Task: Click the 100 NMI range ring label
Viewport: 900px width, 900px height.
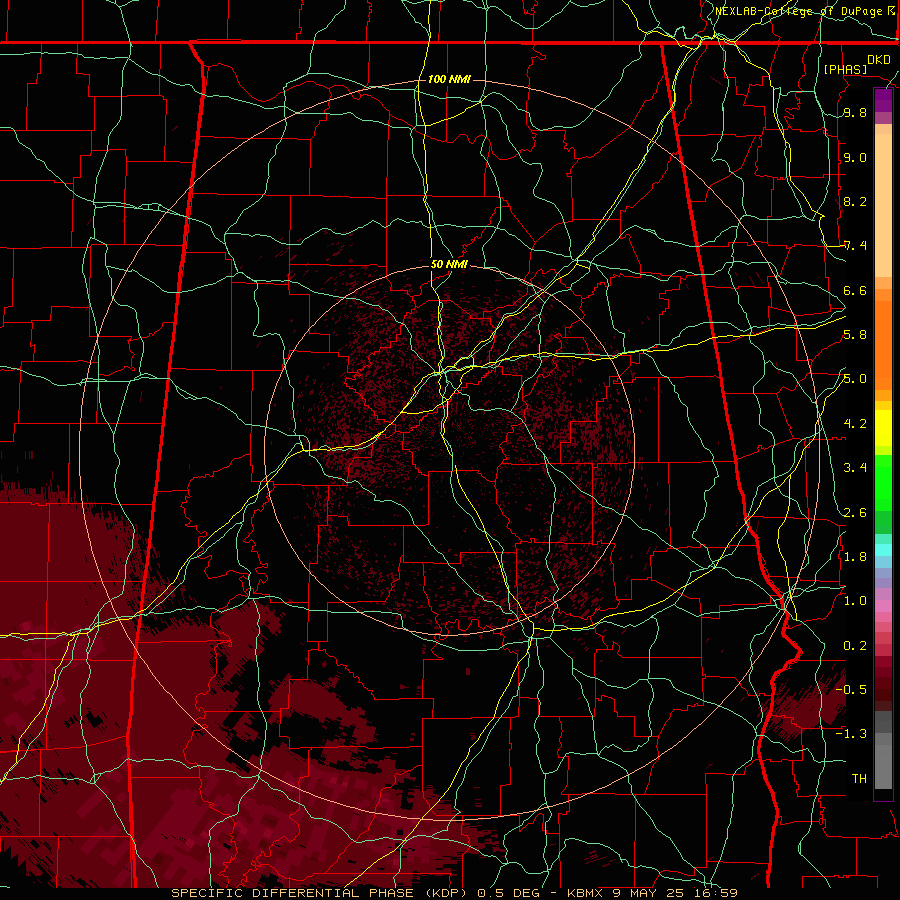Action: [x=449, y=79]
